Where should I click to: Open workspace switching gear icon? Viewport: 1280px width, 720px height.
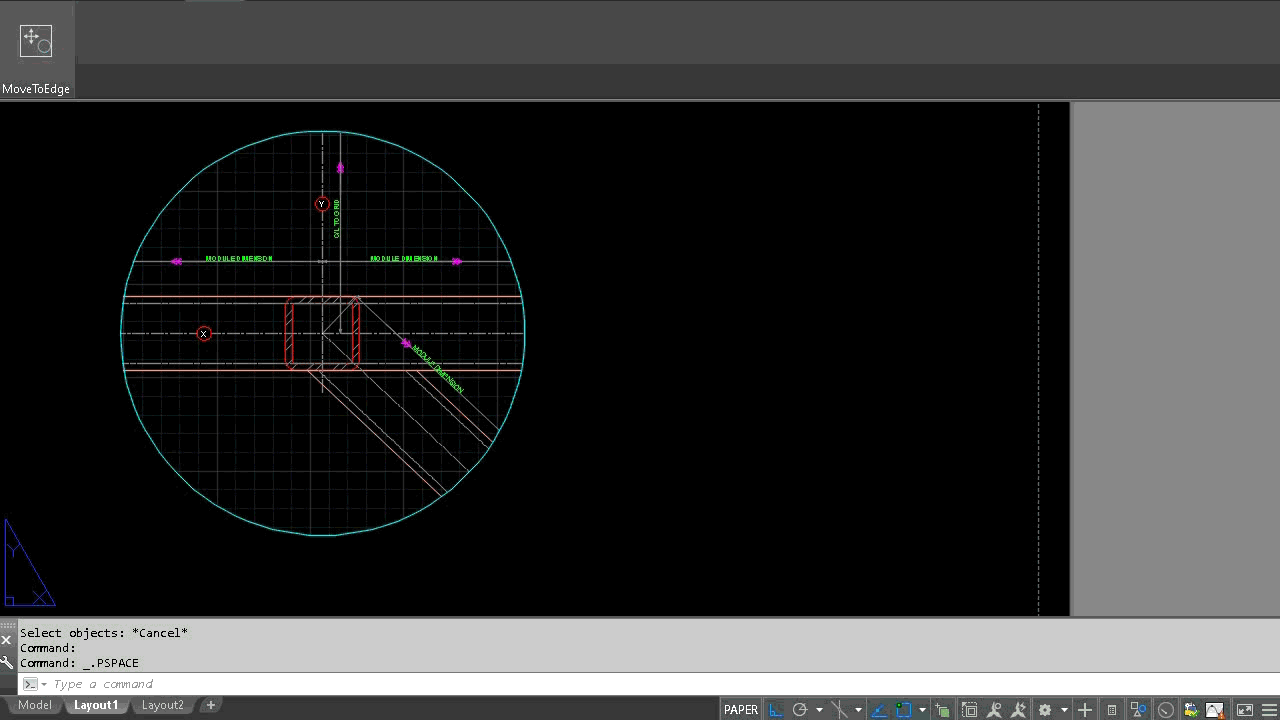(x=1045, y=710)
